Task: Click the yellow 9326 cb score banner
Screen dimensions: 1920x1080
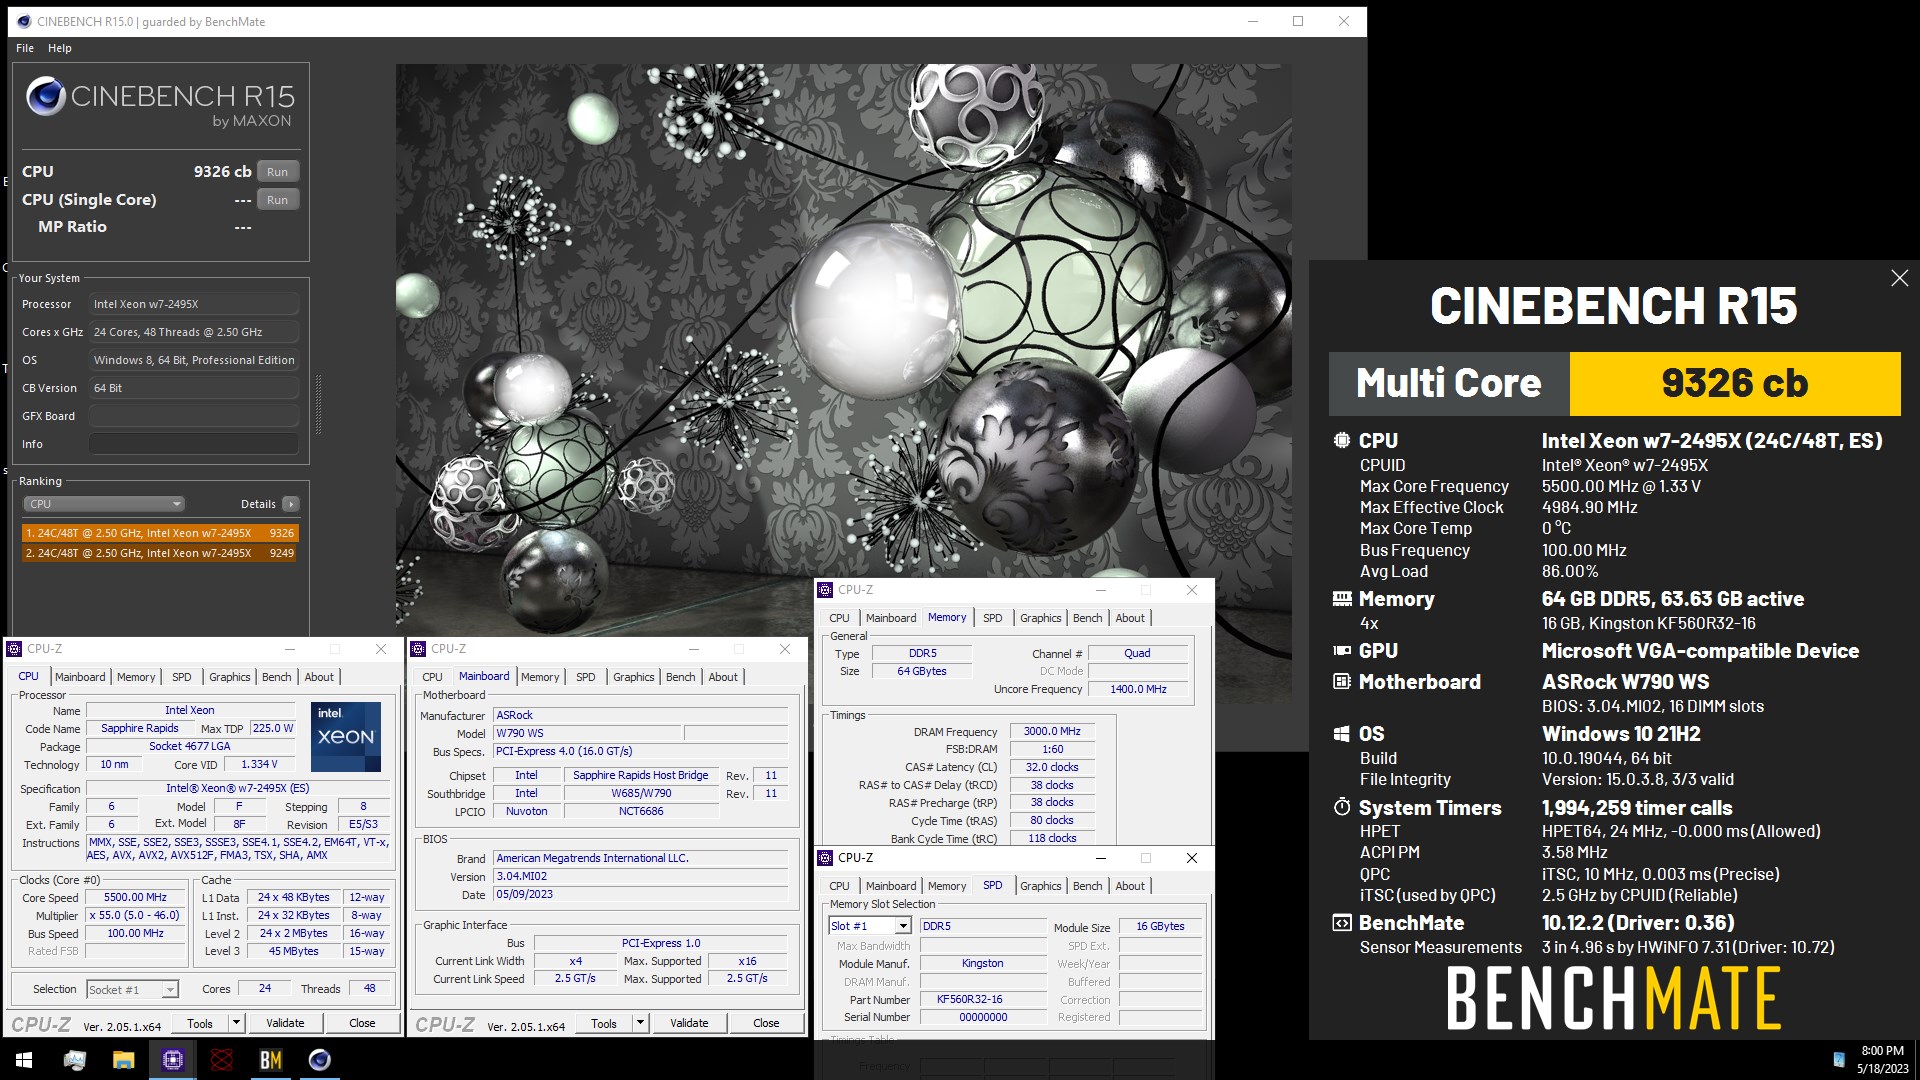Action: tap(1734, 383)
